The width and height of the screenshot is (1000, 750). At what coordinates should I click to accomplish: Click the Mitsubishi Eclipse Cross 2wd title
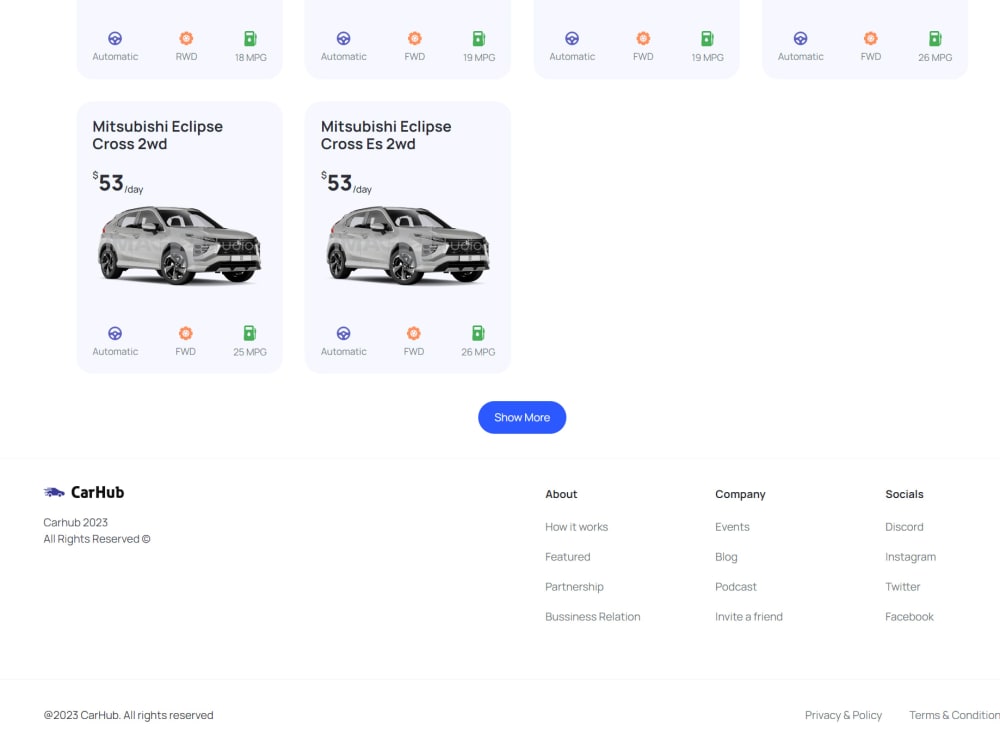click(158, 135)
